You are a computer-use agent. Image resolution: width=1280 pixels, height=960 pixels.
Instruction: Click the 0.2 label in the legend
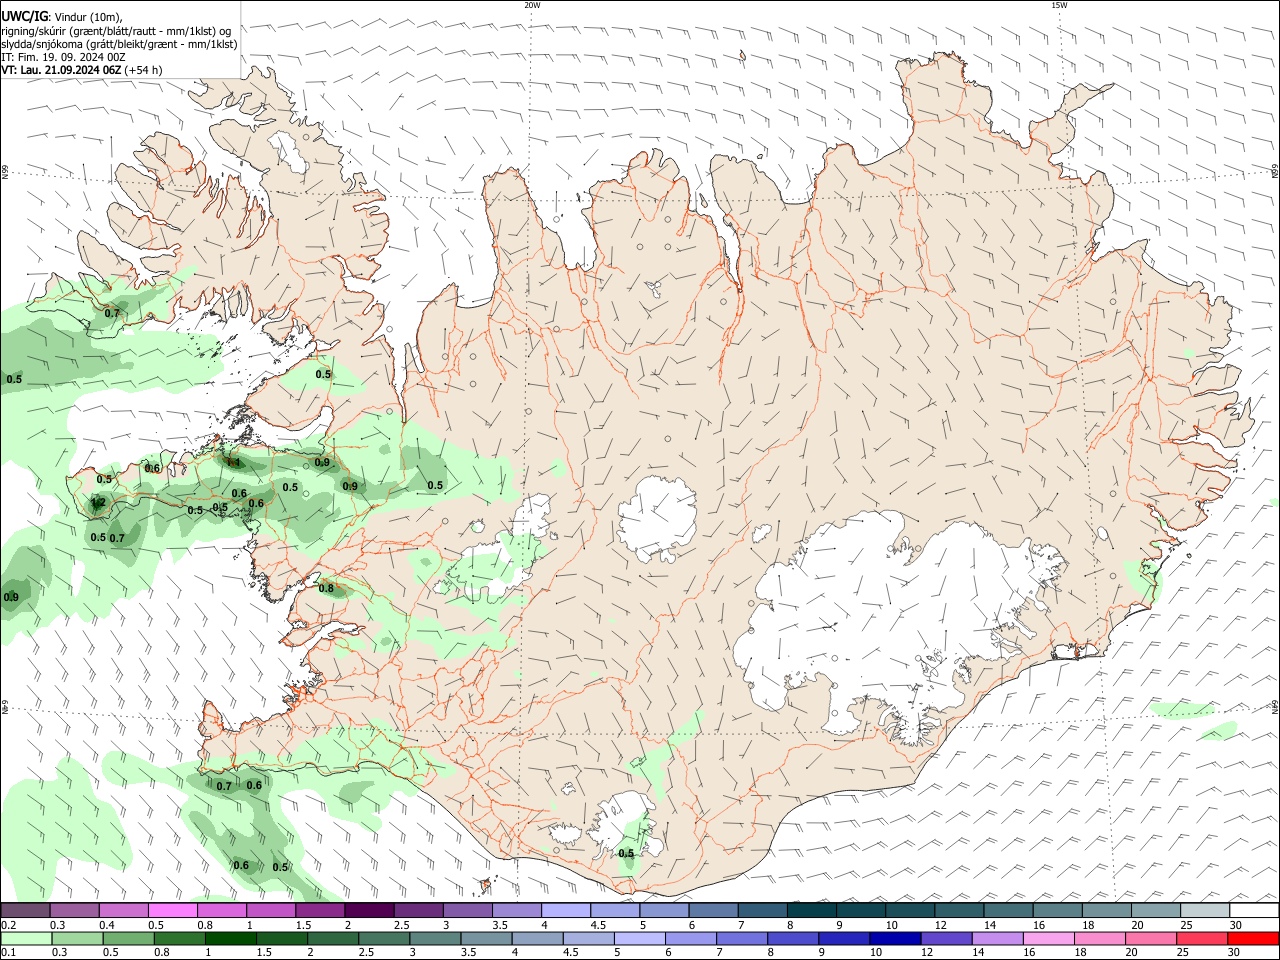click(x=8, y=925)
